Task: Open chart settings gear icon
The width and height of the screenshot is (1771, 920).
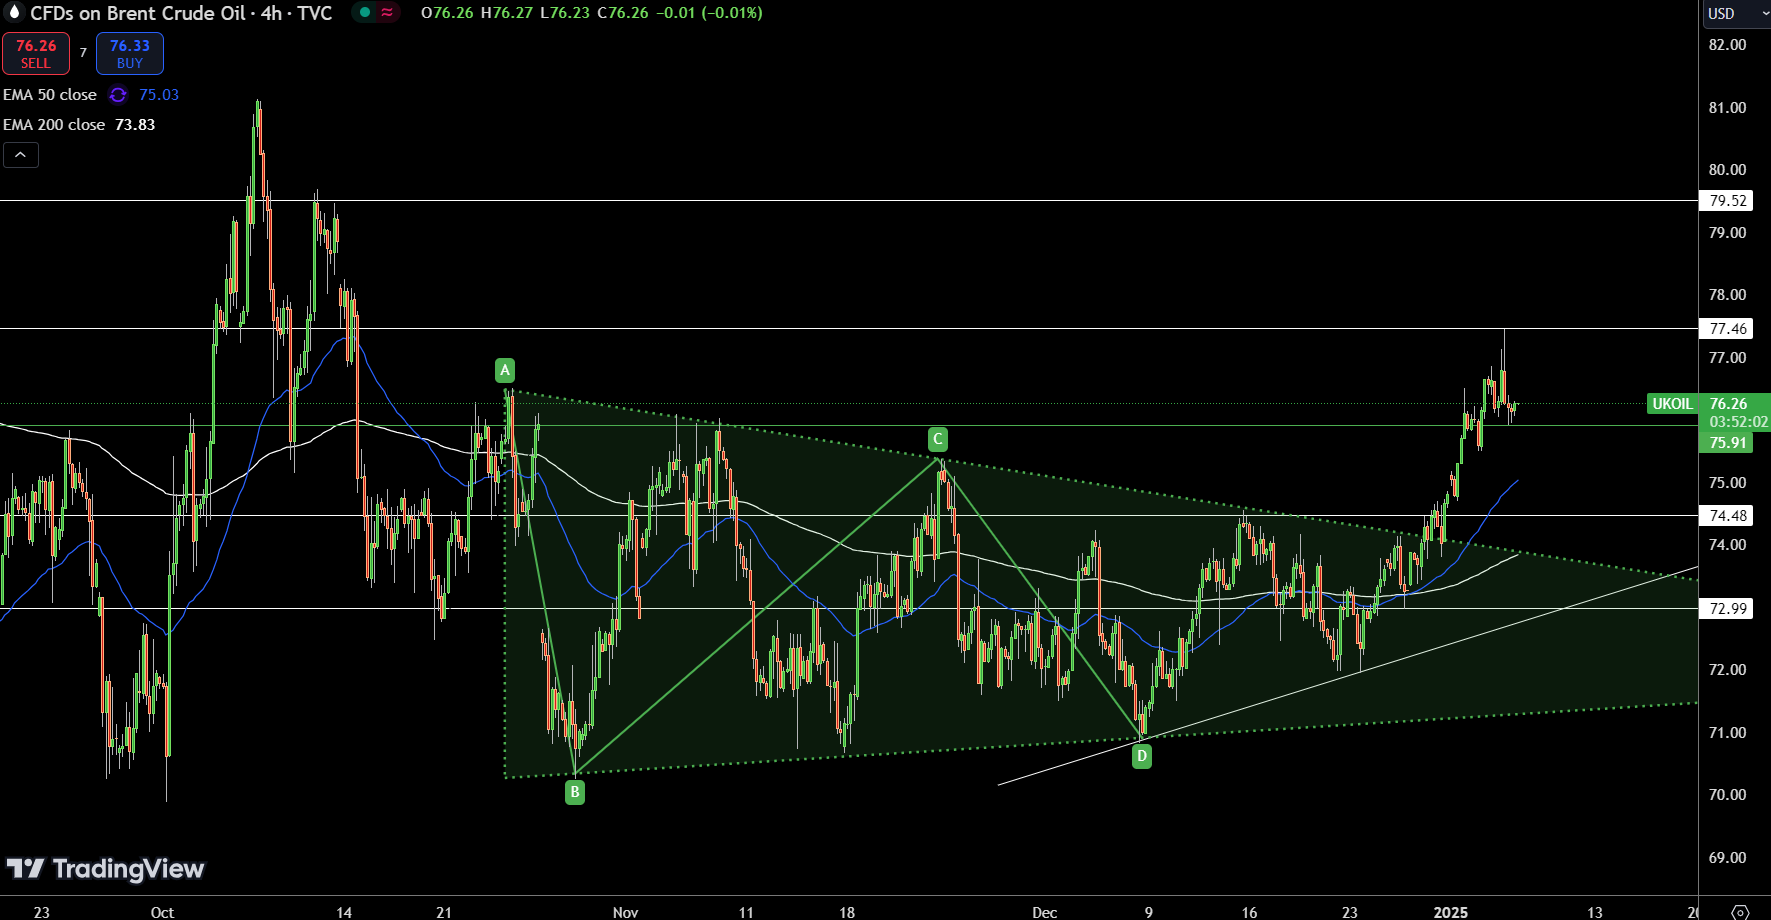Action: (x=1740, y=912)
